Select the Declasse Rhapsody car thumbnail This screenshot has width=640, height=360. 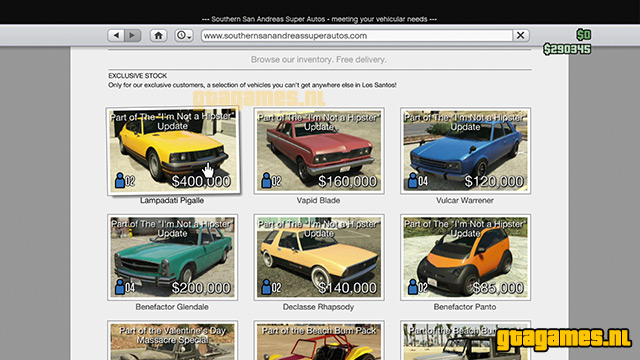(319, 258)
